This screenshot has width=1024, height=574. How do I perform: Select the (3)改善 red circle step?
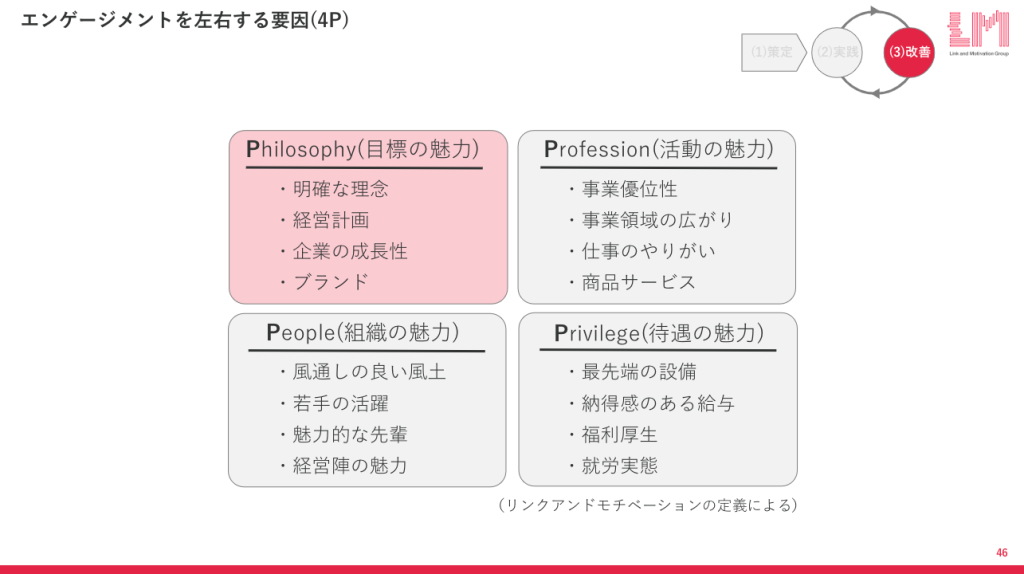908,52
